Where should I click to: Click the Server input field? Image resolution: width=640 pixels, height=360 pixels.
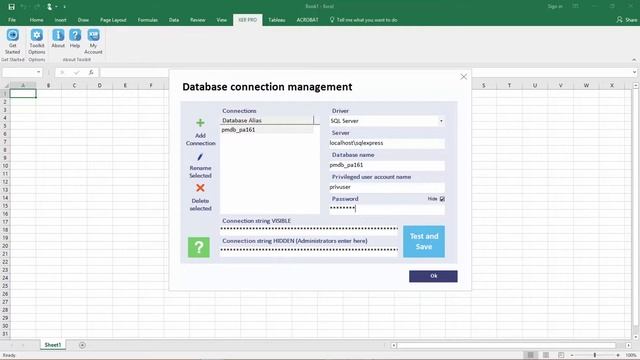(387, 143)
